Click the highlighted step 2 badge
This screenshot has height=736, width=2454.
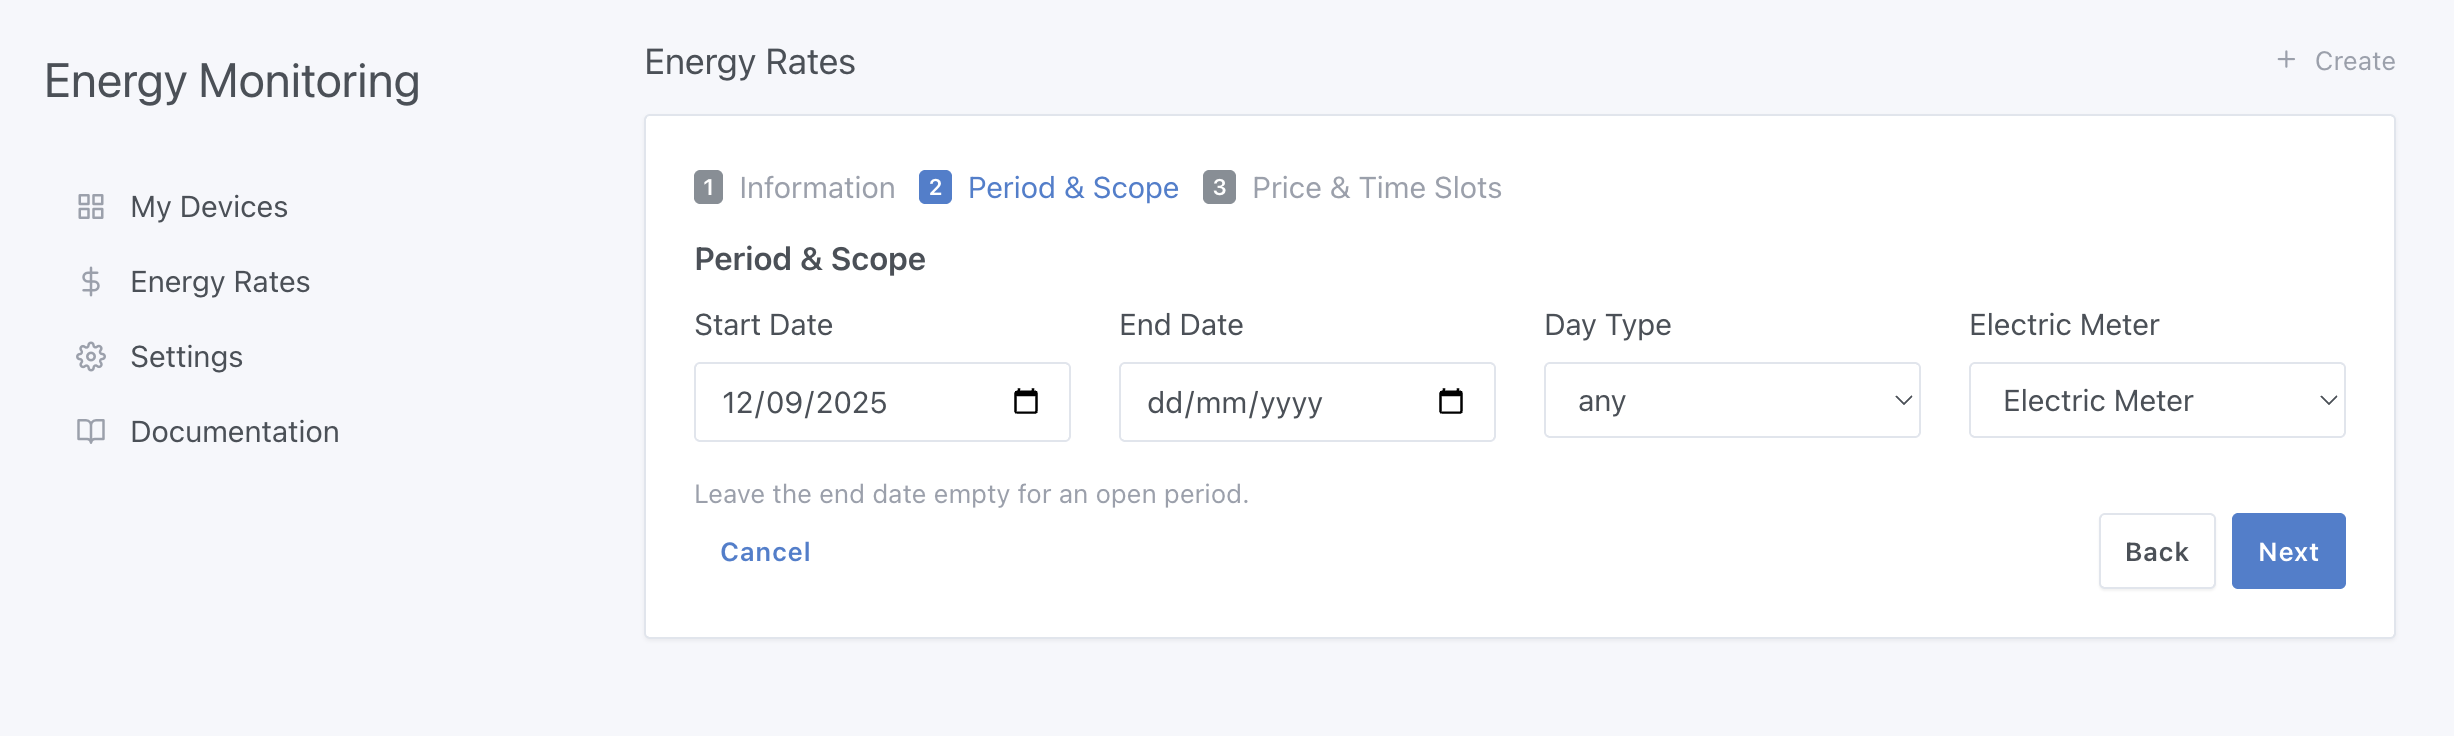click(x=935, y=188)
